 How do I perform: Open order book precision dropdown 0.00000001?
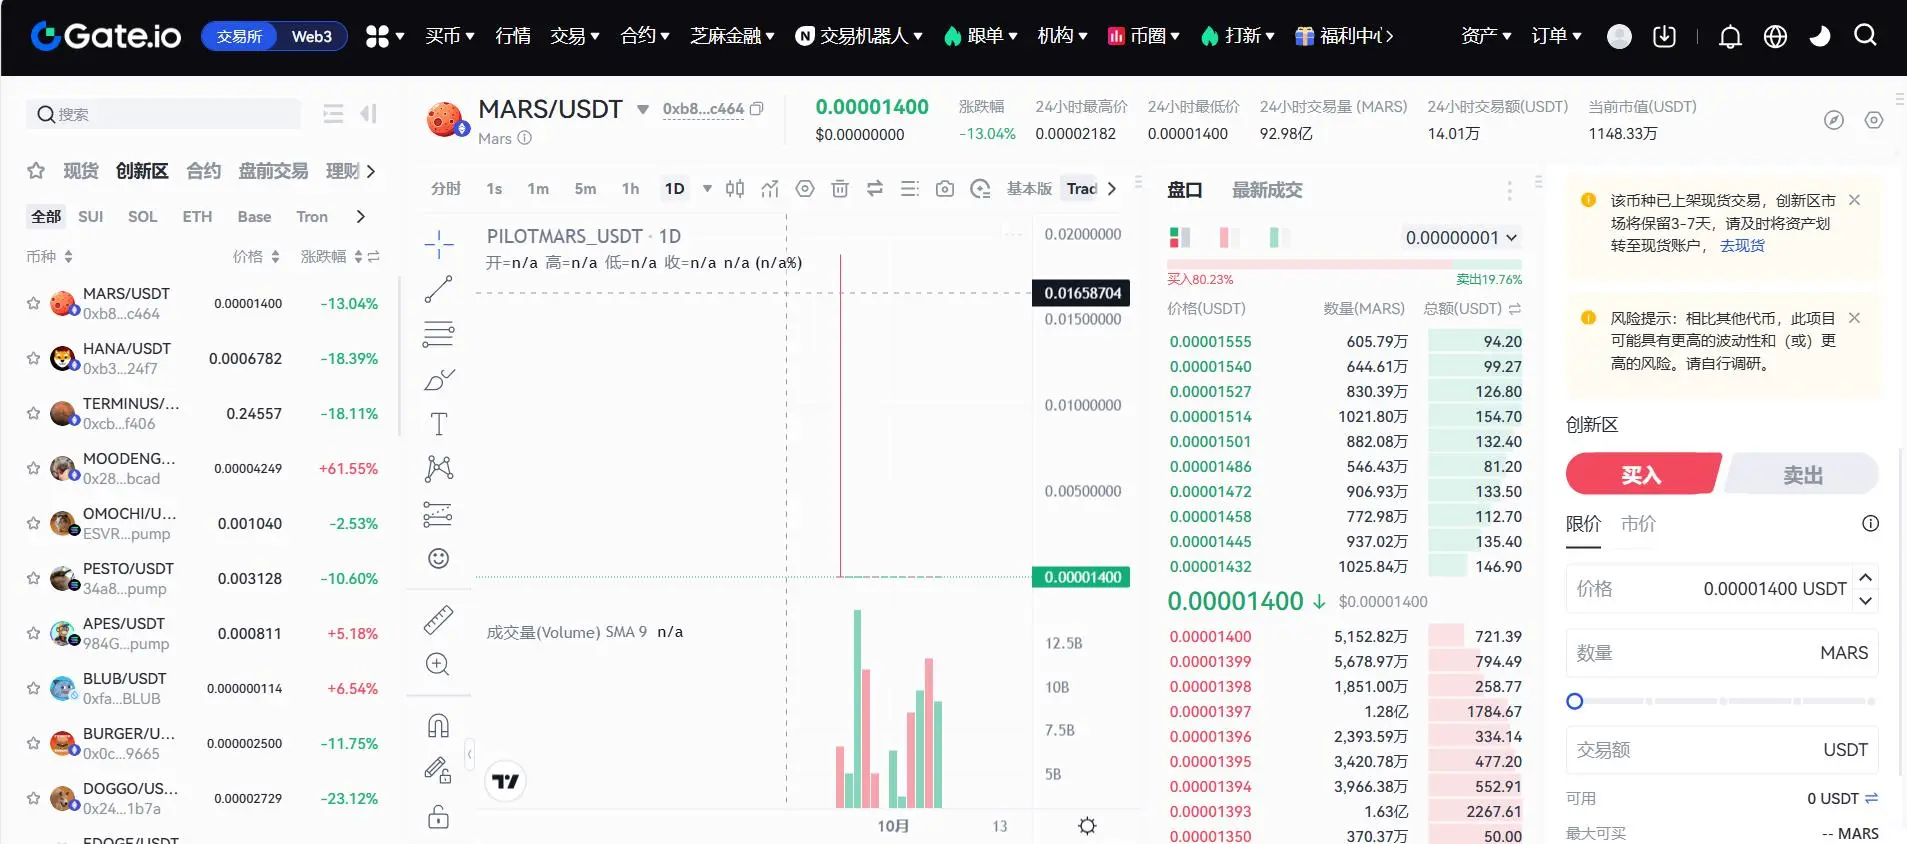click(x=1461, y=238)
